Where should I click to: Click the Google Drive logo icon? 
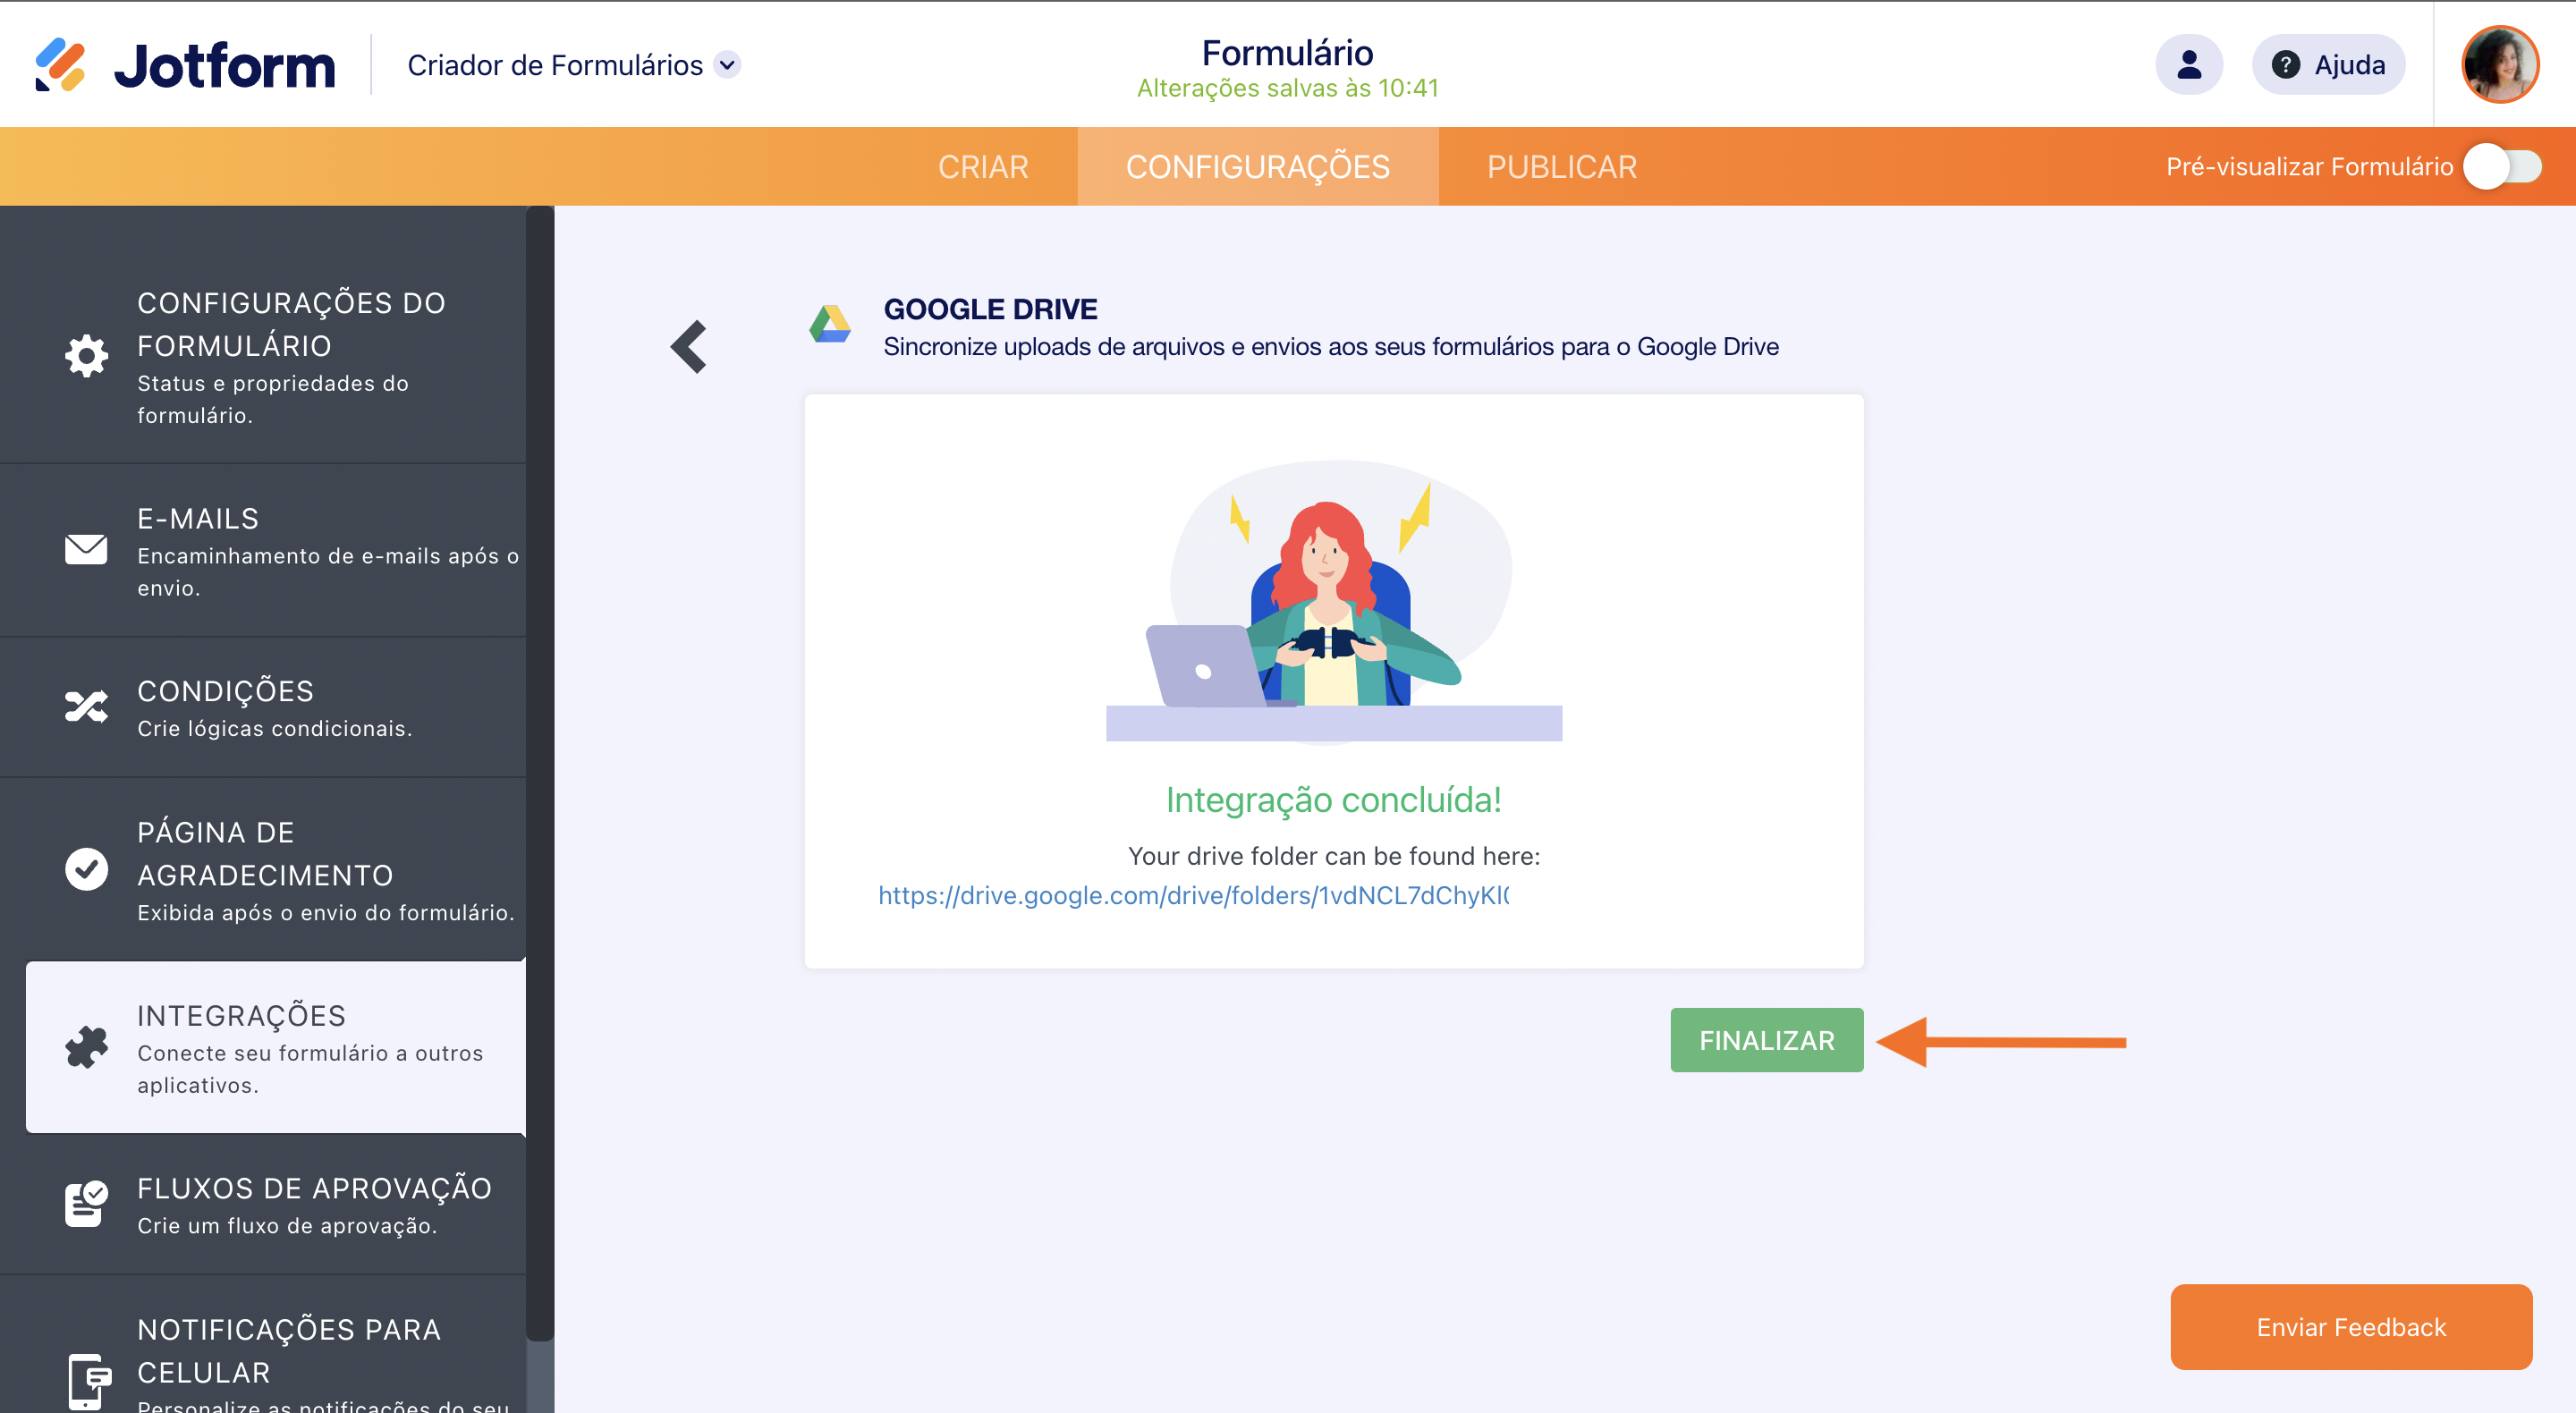click(x=830, y=325)
